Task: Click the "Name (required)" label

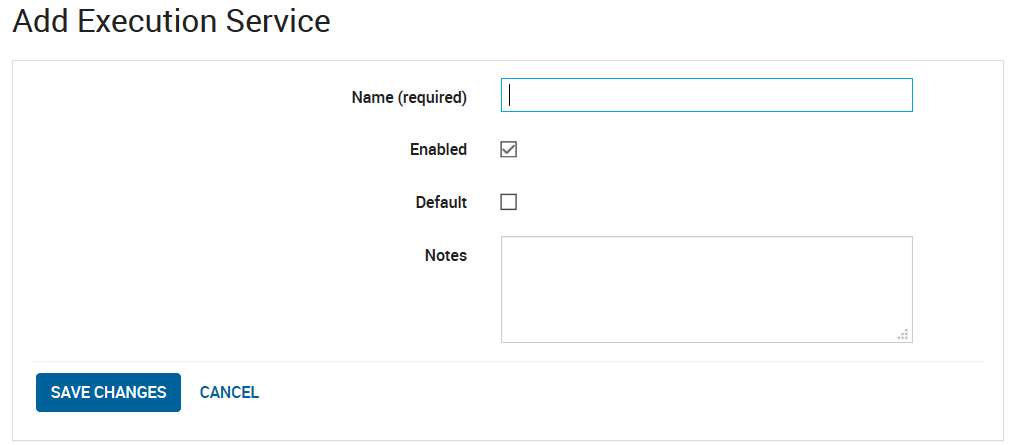Action: coord(409,97)
